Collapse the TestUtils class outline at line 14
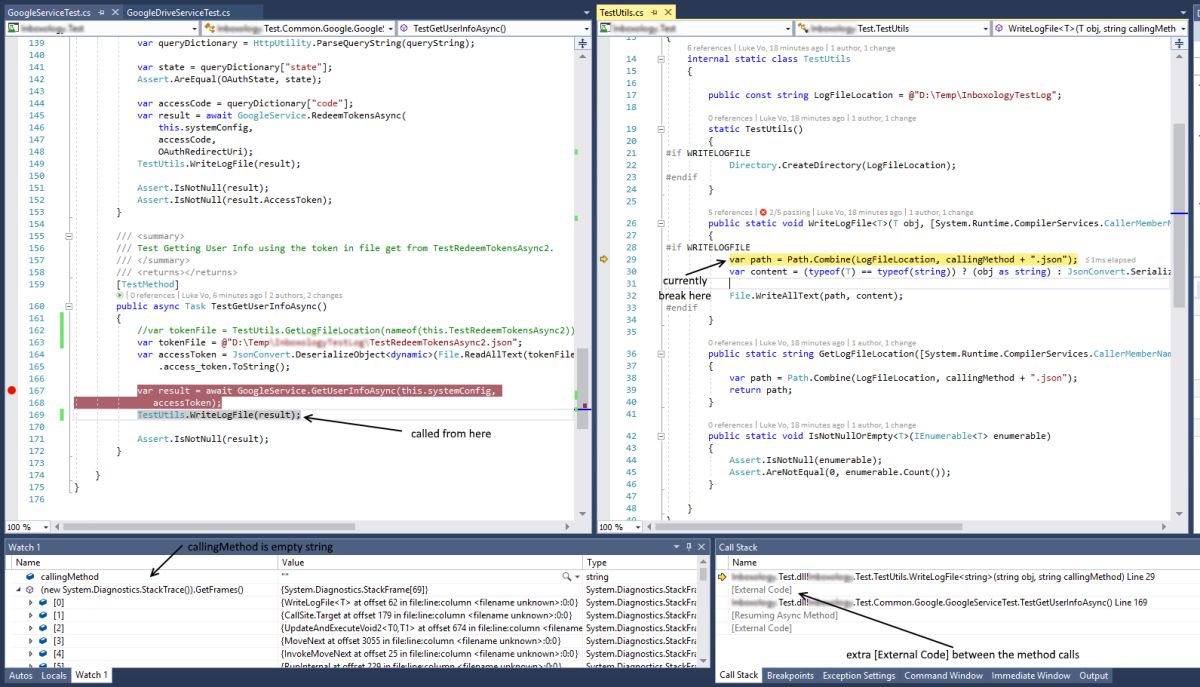 (x=661, y=59)
